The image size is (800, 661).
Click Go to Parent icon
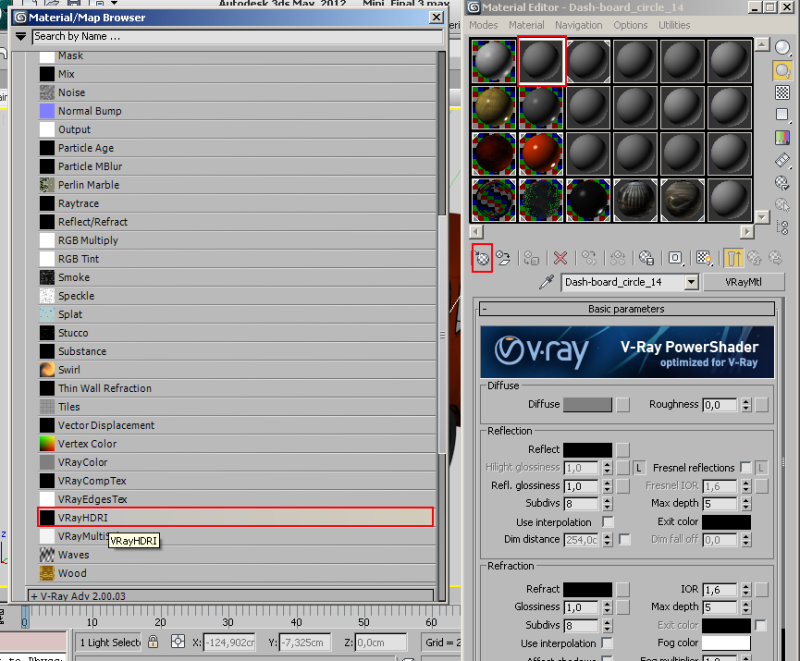coord(754,258)
